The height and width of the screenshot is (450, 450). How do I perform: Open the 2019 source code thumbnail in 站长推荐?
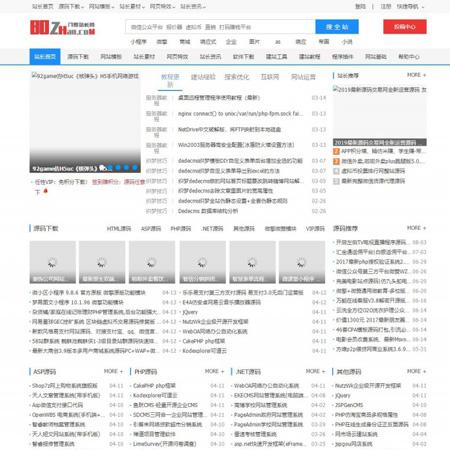[380, 116]
